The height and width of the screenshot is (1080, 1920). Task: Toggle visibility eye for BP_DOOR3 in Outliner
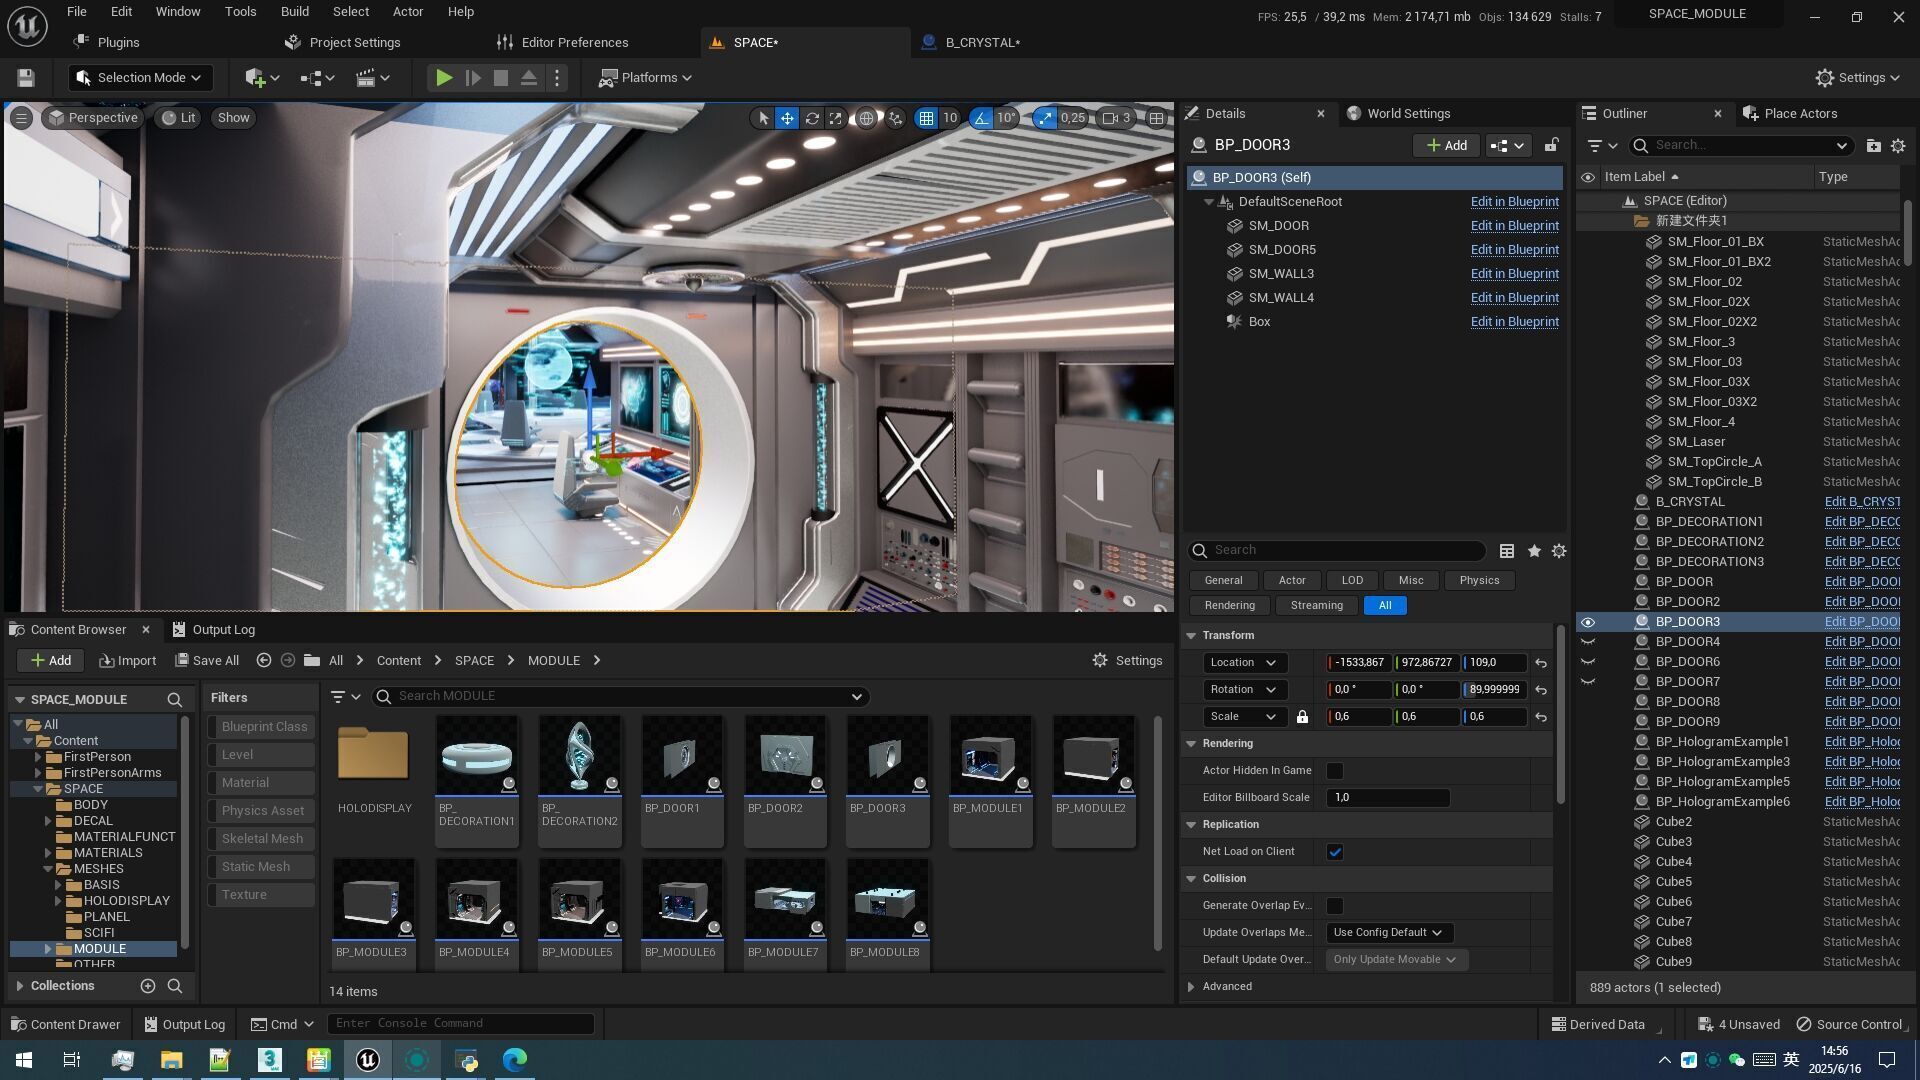(1588, 622)
